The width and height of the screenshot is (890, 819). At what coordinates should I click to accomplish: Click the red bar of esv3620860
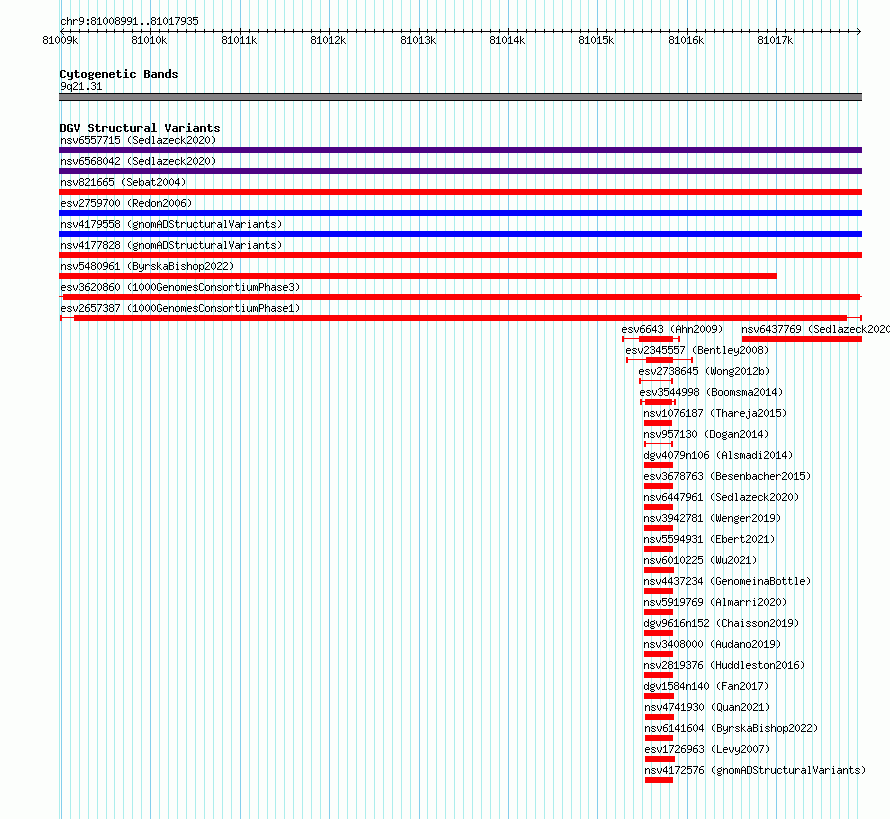(461, 297)
